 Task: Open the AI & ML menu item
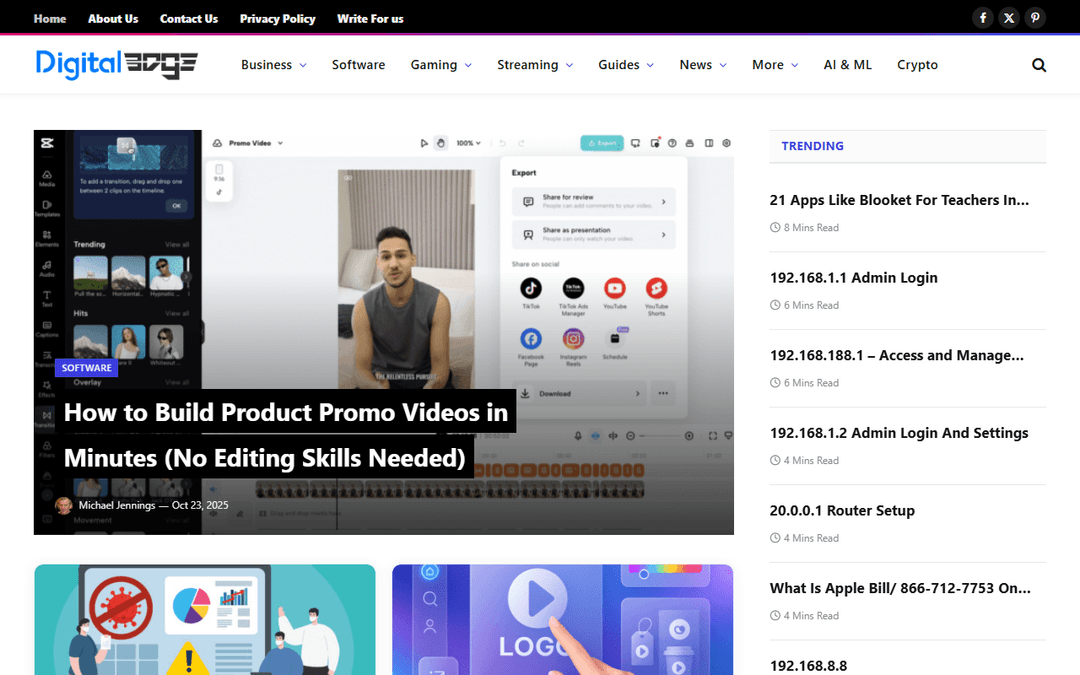click(847, 65)
